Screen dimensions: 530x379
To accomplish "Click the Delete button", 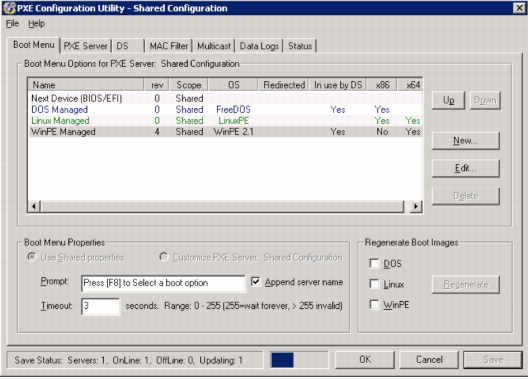I will pyautogui.click(x=465, y=196).
